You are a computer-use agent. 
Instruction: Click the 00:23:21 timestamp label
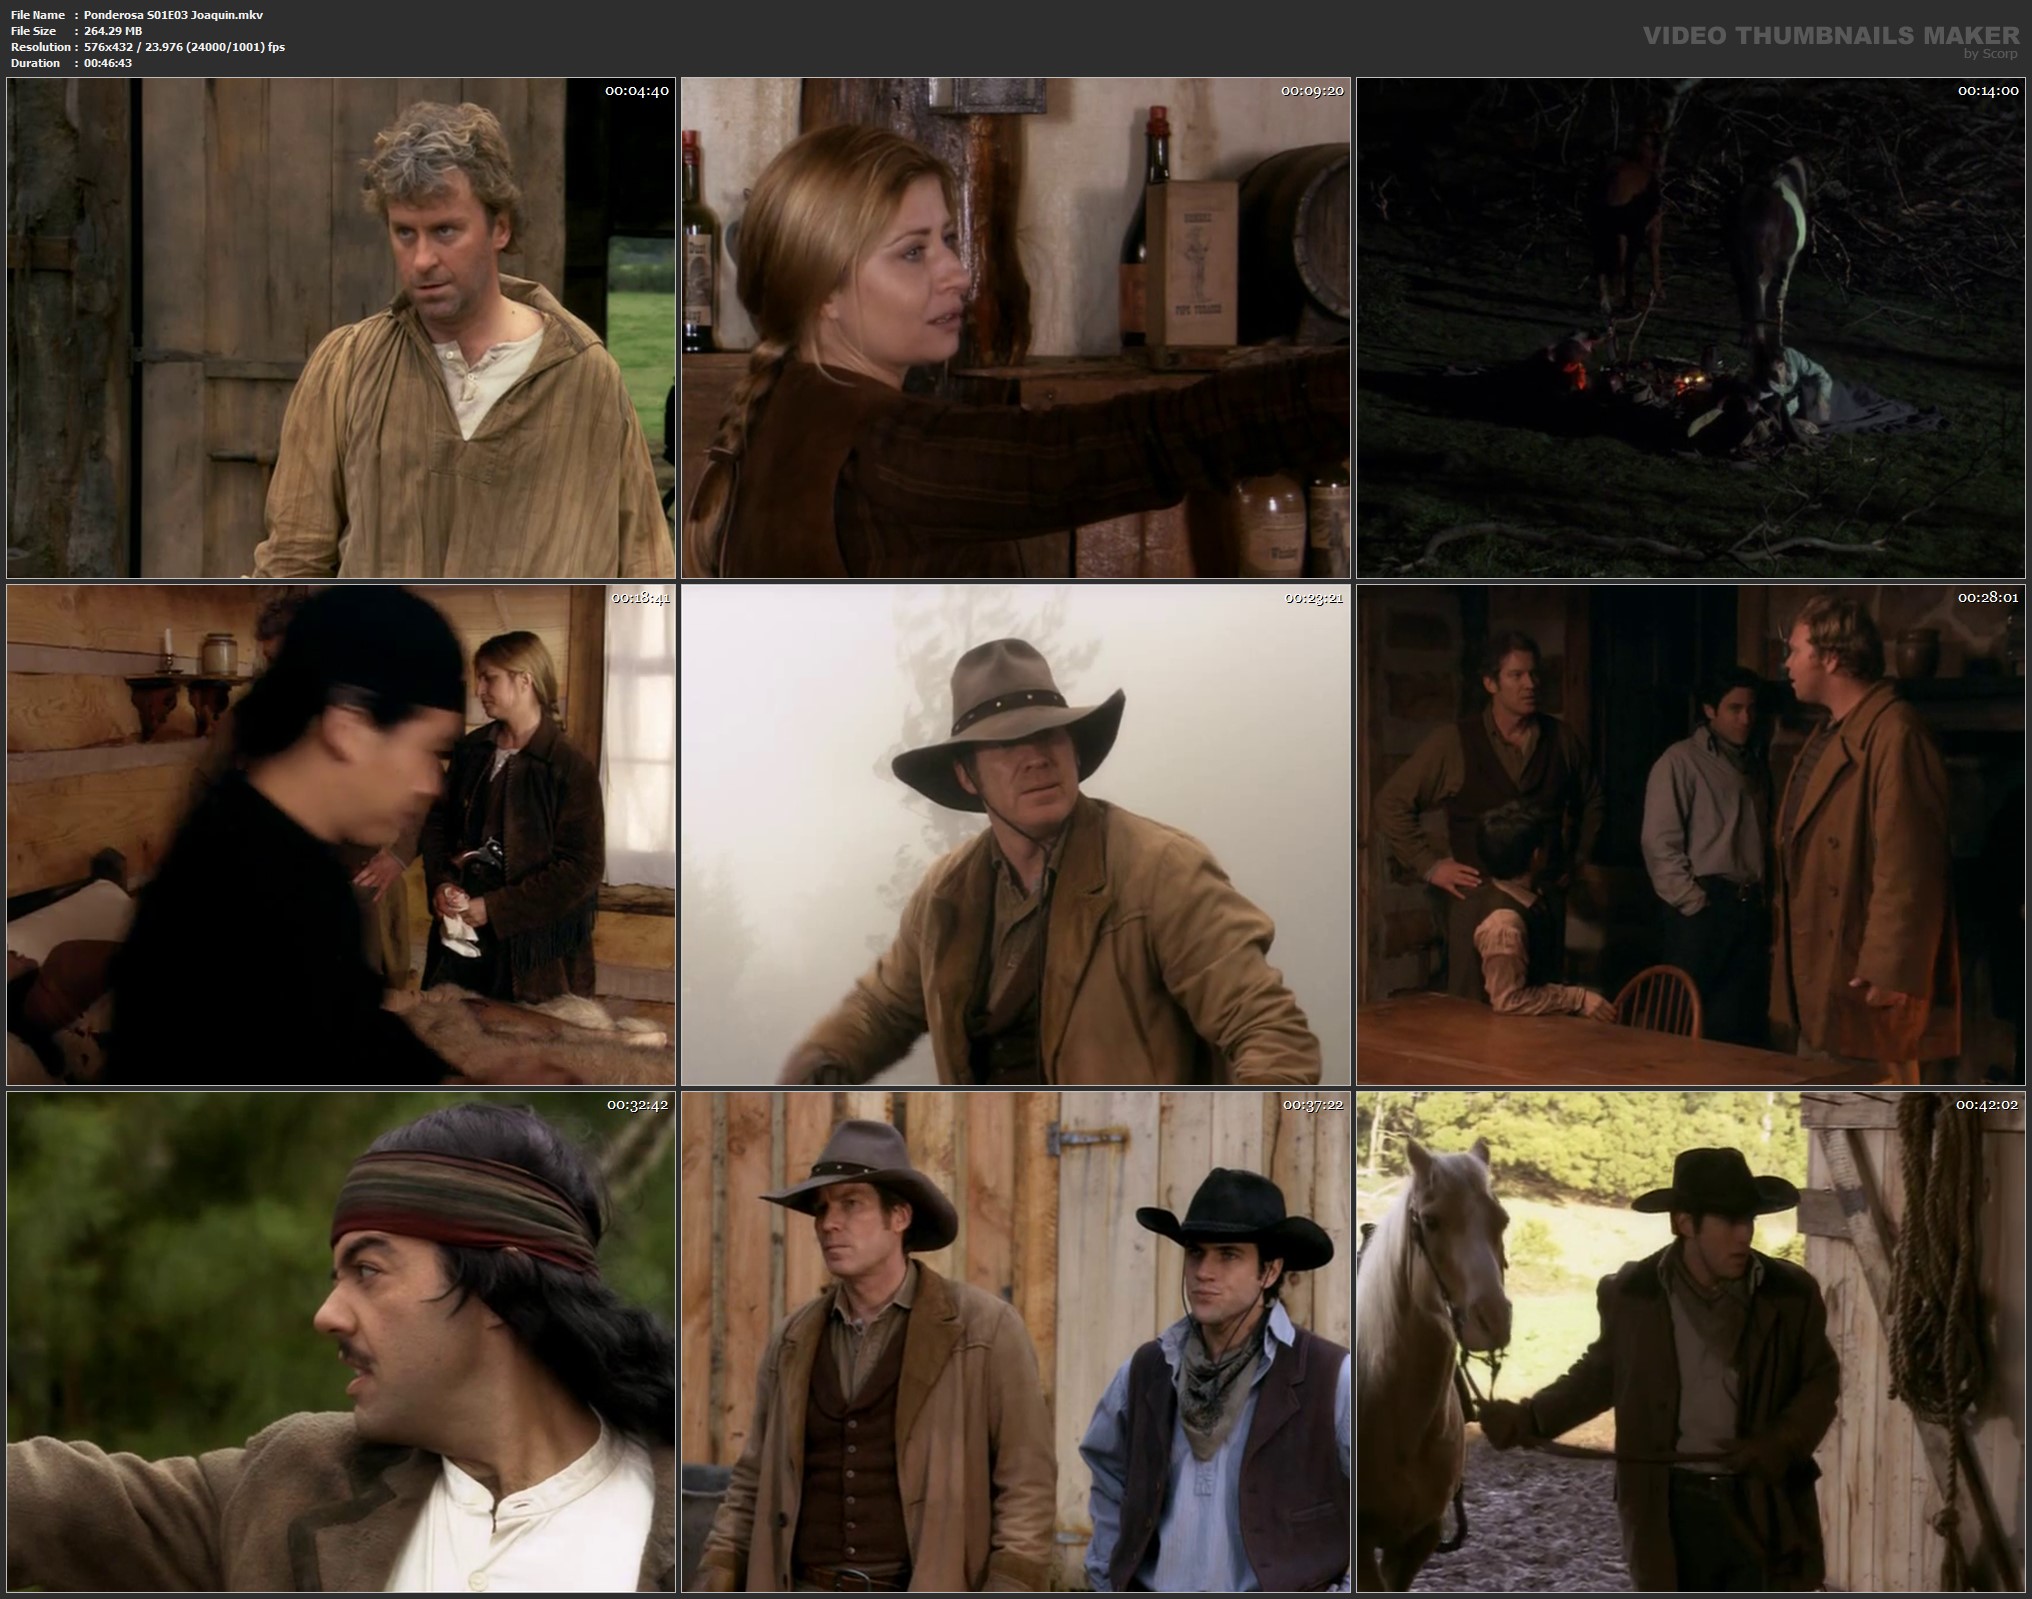coord(1313,598)
